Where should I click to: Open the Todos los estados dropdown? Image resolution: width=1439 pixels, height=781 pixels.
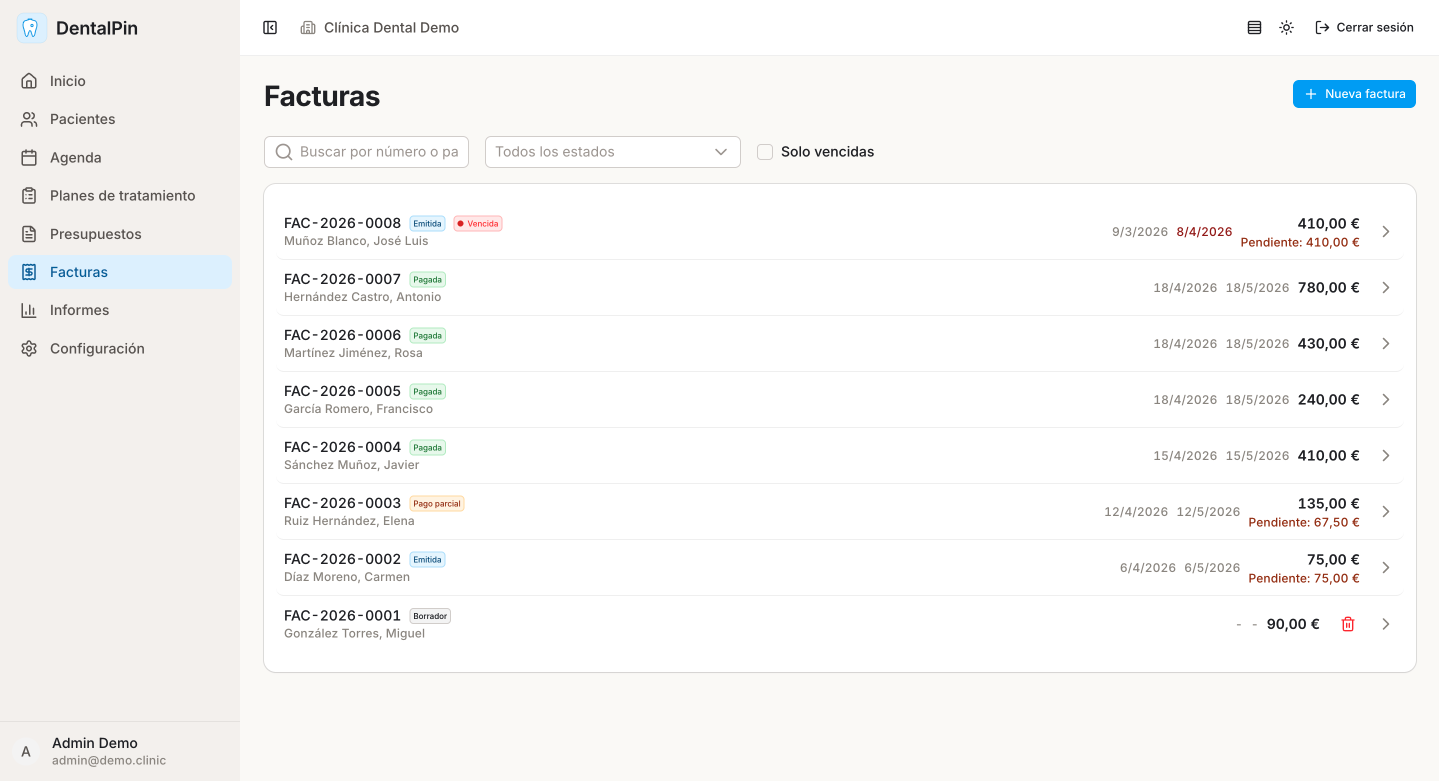pyautogui.click(x=612, y=151)
